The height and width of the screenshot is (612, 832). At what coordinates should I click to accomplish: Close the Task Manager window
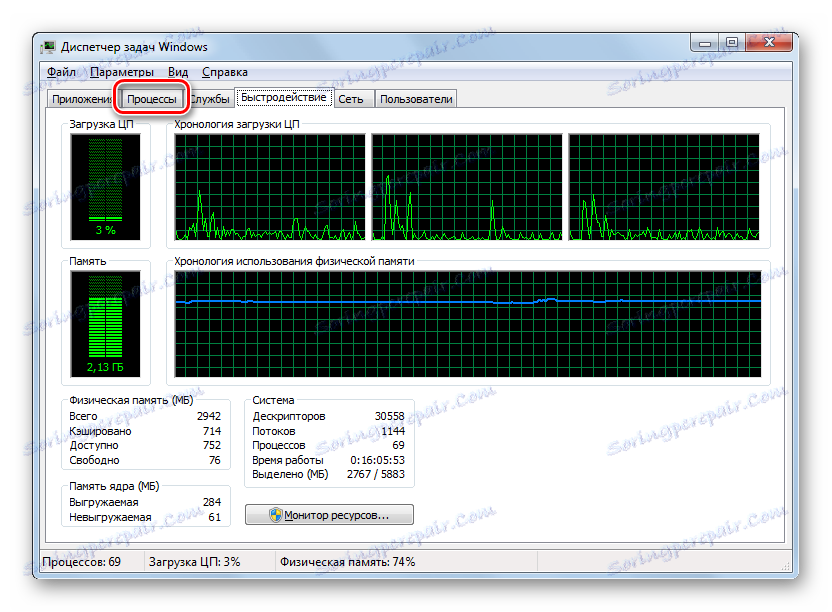[769, 43]
